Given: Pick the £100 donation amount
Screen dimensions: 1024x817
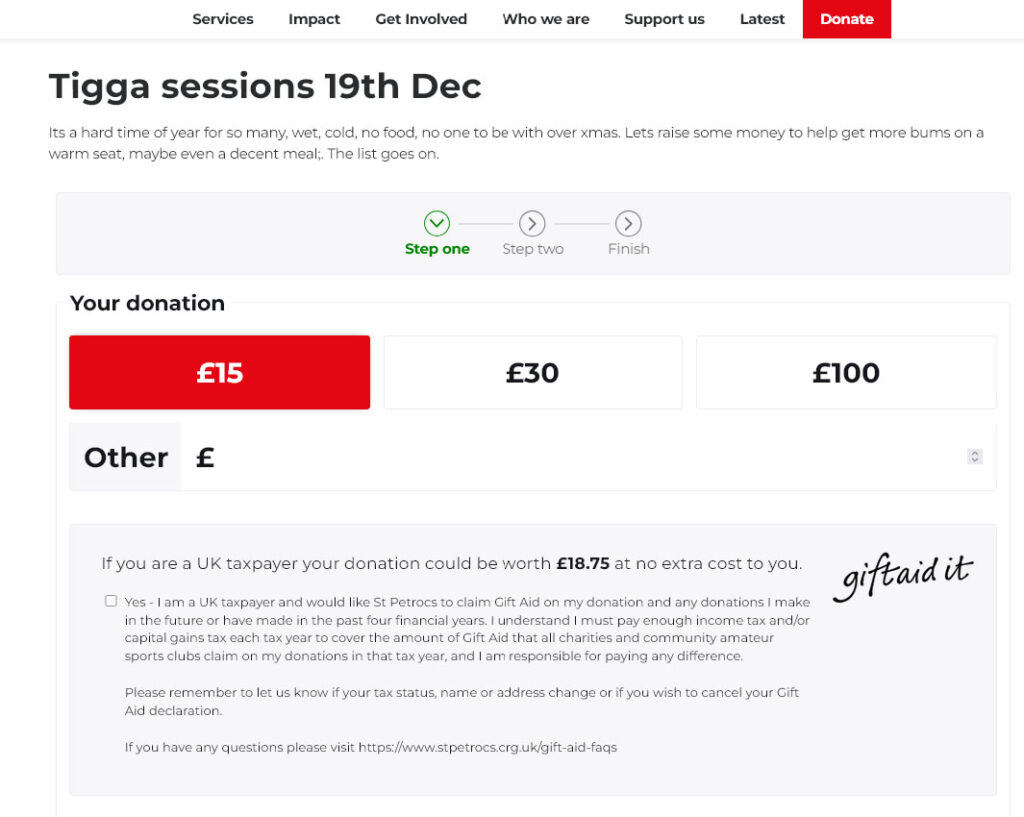Looking at the screenshot, I should pyautogui.click(x=846, y=373).
